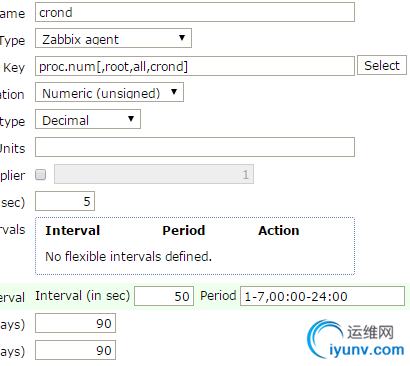Click the Name field containing crond
This screenshot has width=410, height=366.
(195, 12)
